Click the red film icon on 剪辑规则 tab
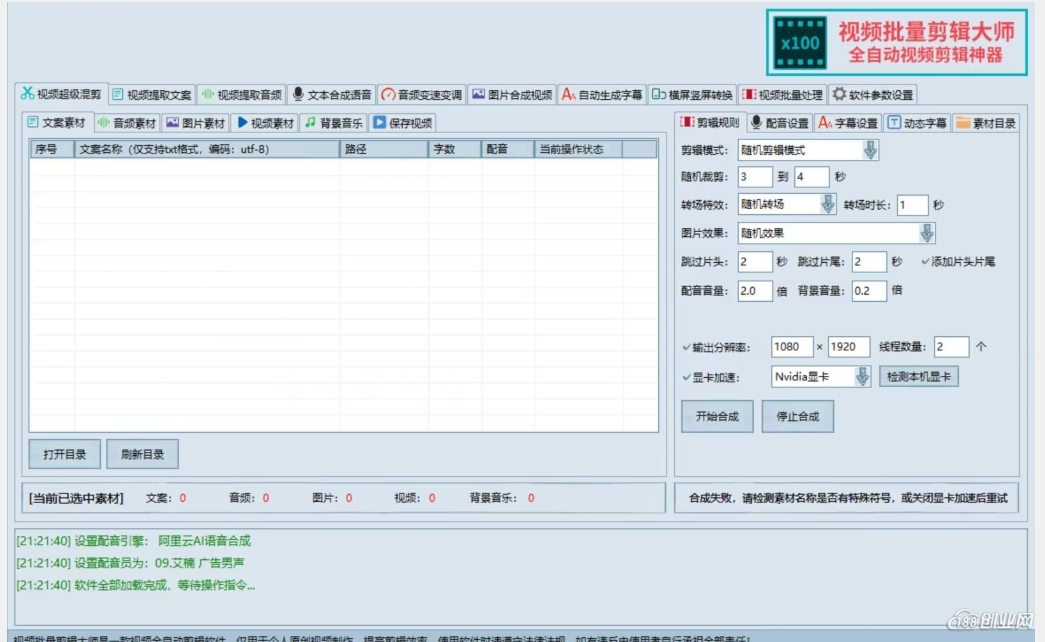1045x642 pixels. [x=687, y=122]
